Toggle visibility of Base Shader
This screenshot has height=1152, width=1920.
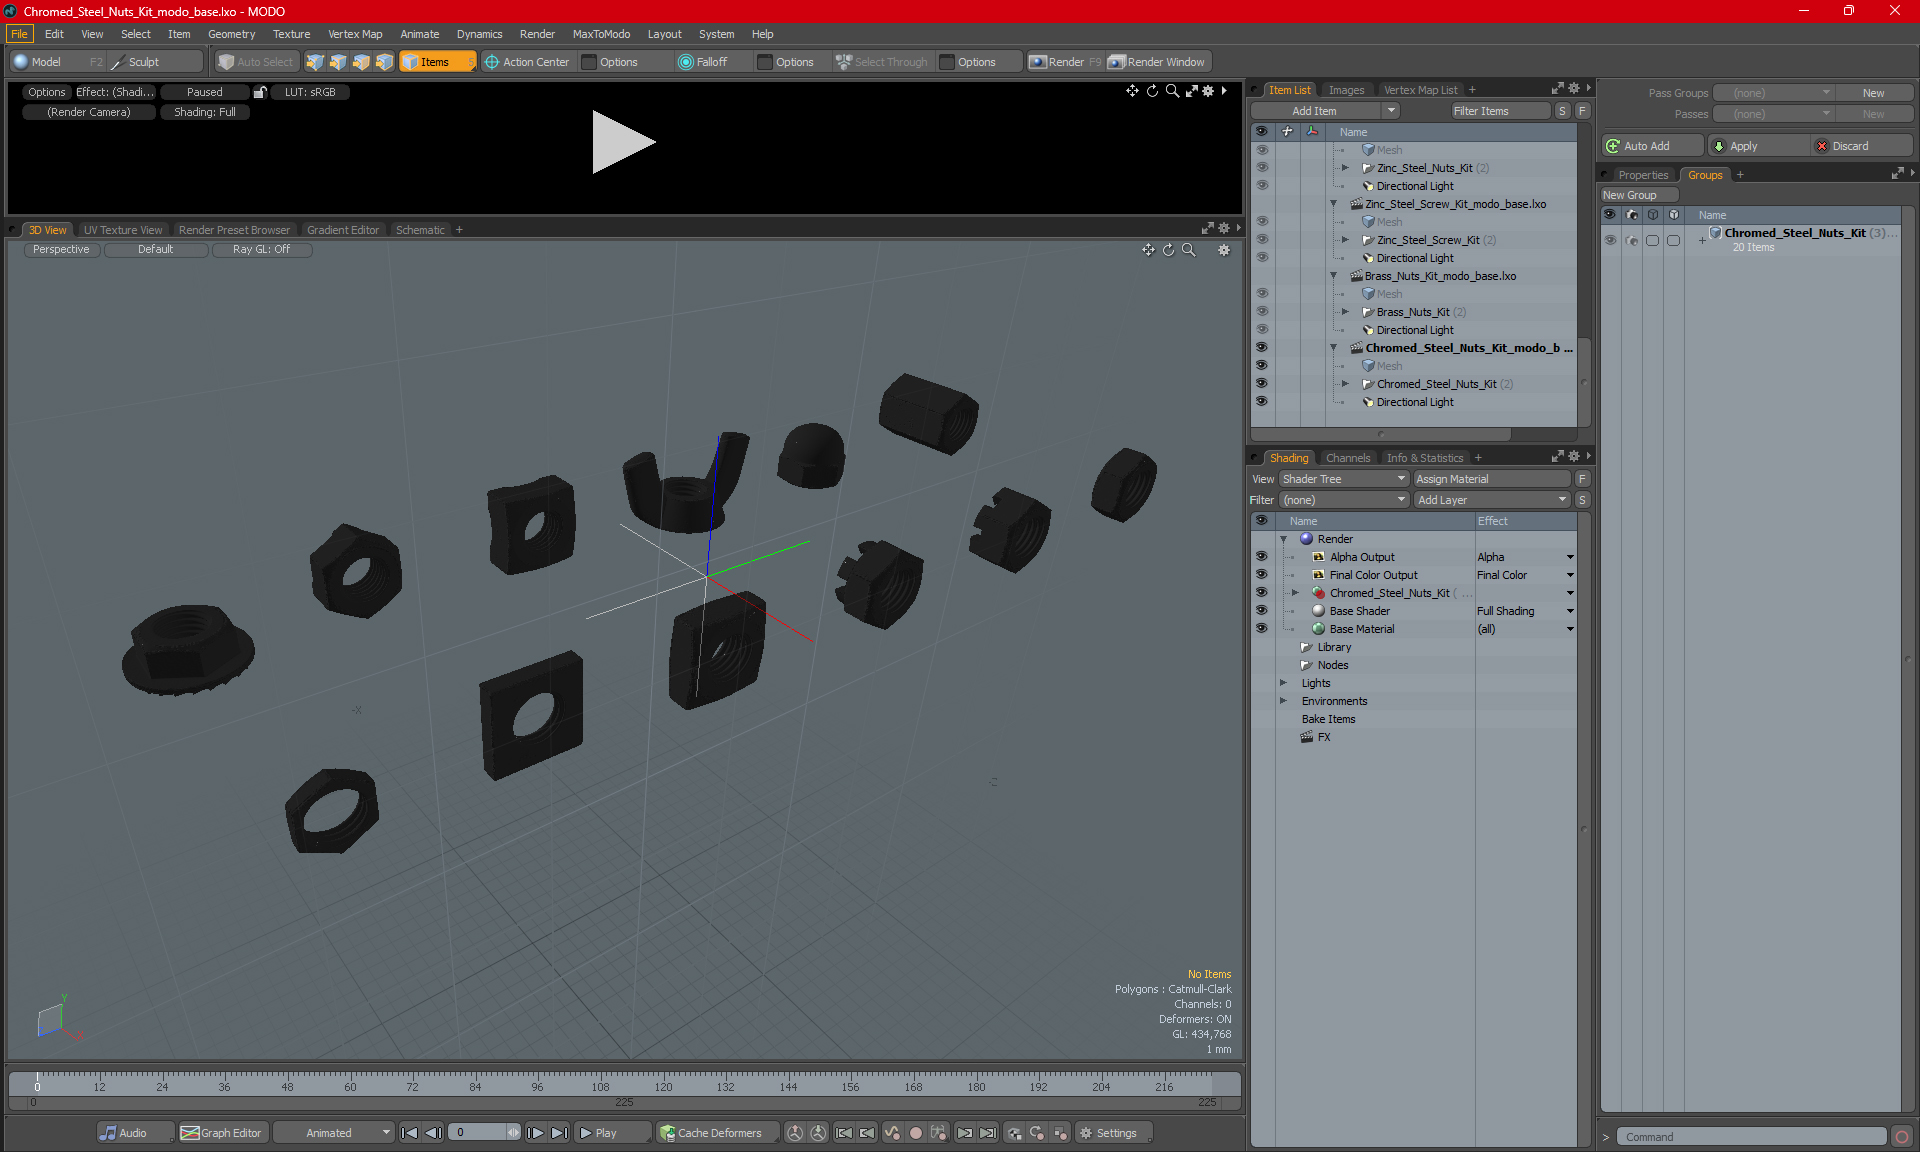pos(1261,611)
